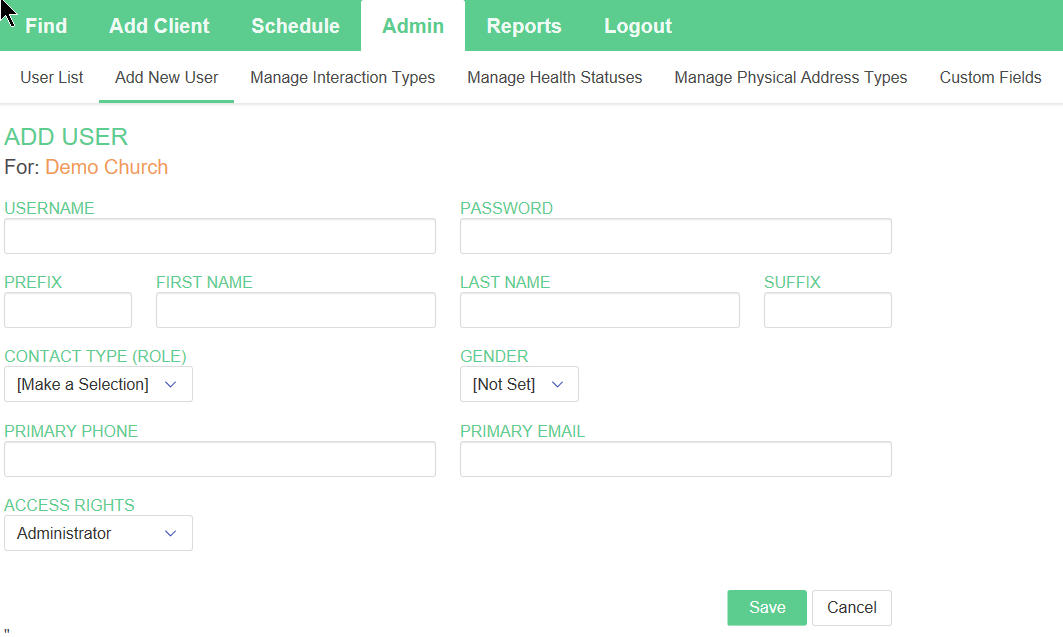Open the Custom Fields tab
The width and height of the screenshot is (1063, 637).
tap(990, 77)
